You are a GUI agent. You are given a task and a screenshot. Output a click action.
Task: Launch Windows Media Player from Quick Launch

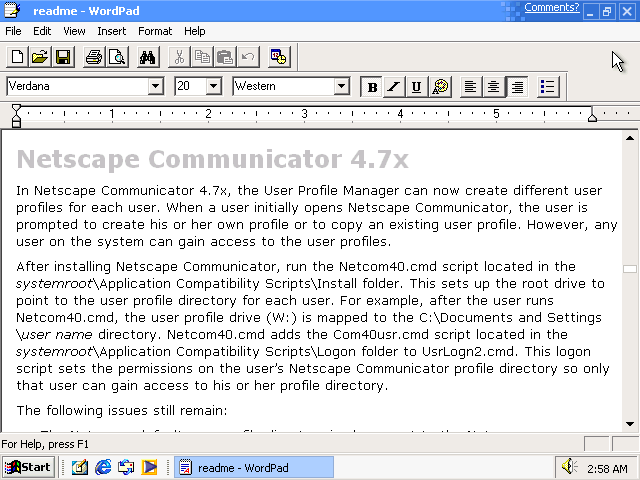click(x=149, y=467)
